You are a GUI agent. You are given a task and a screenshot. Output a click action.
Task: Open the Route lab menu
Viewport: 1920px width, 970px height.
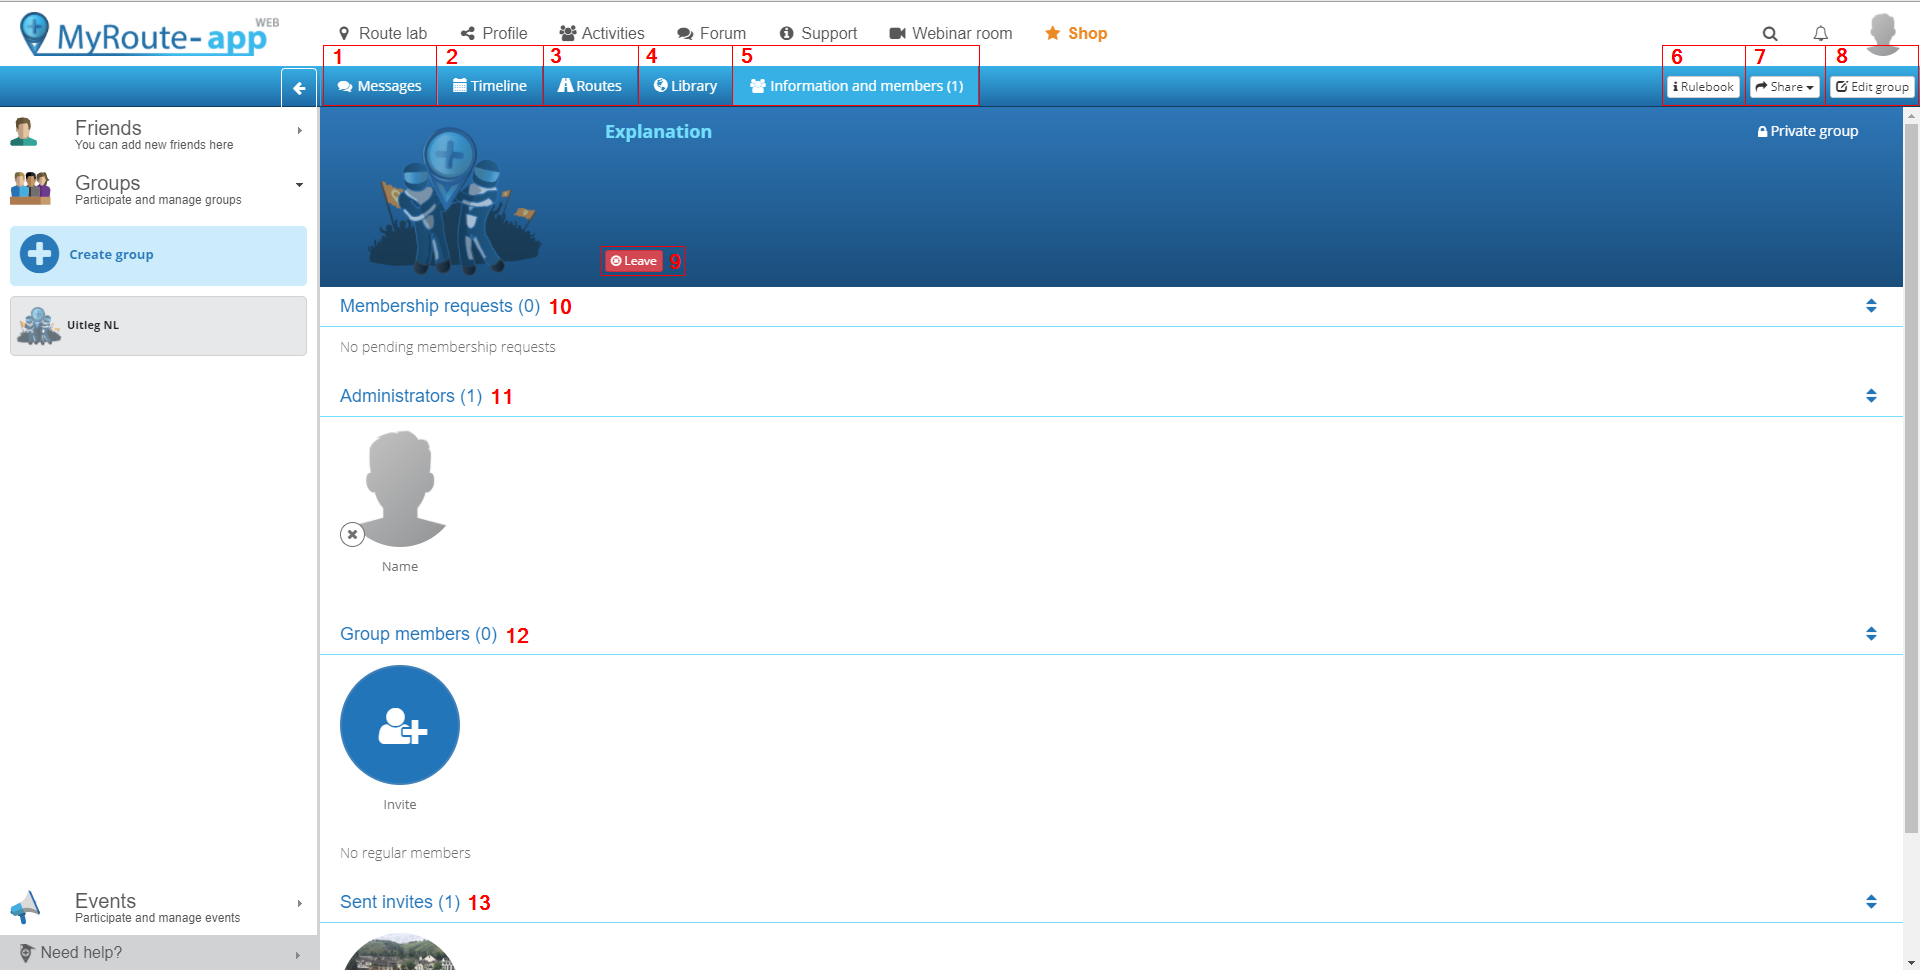point(383,33)
